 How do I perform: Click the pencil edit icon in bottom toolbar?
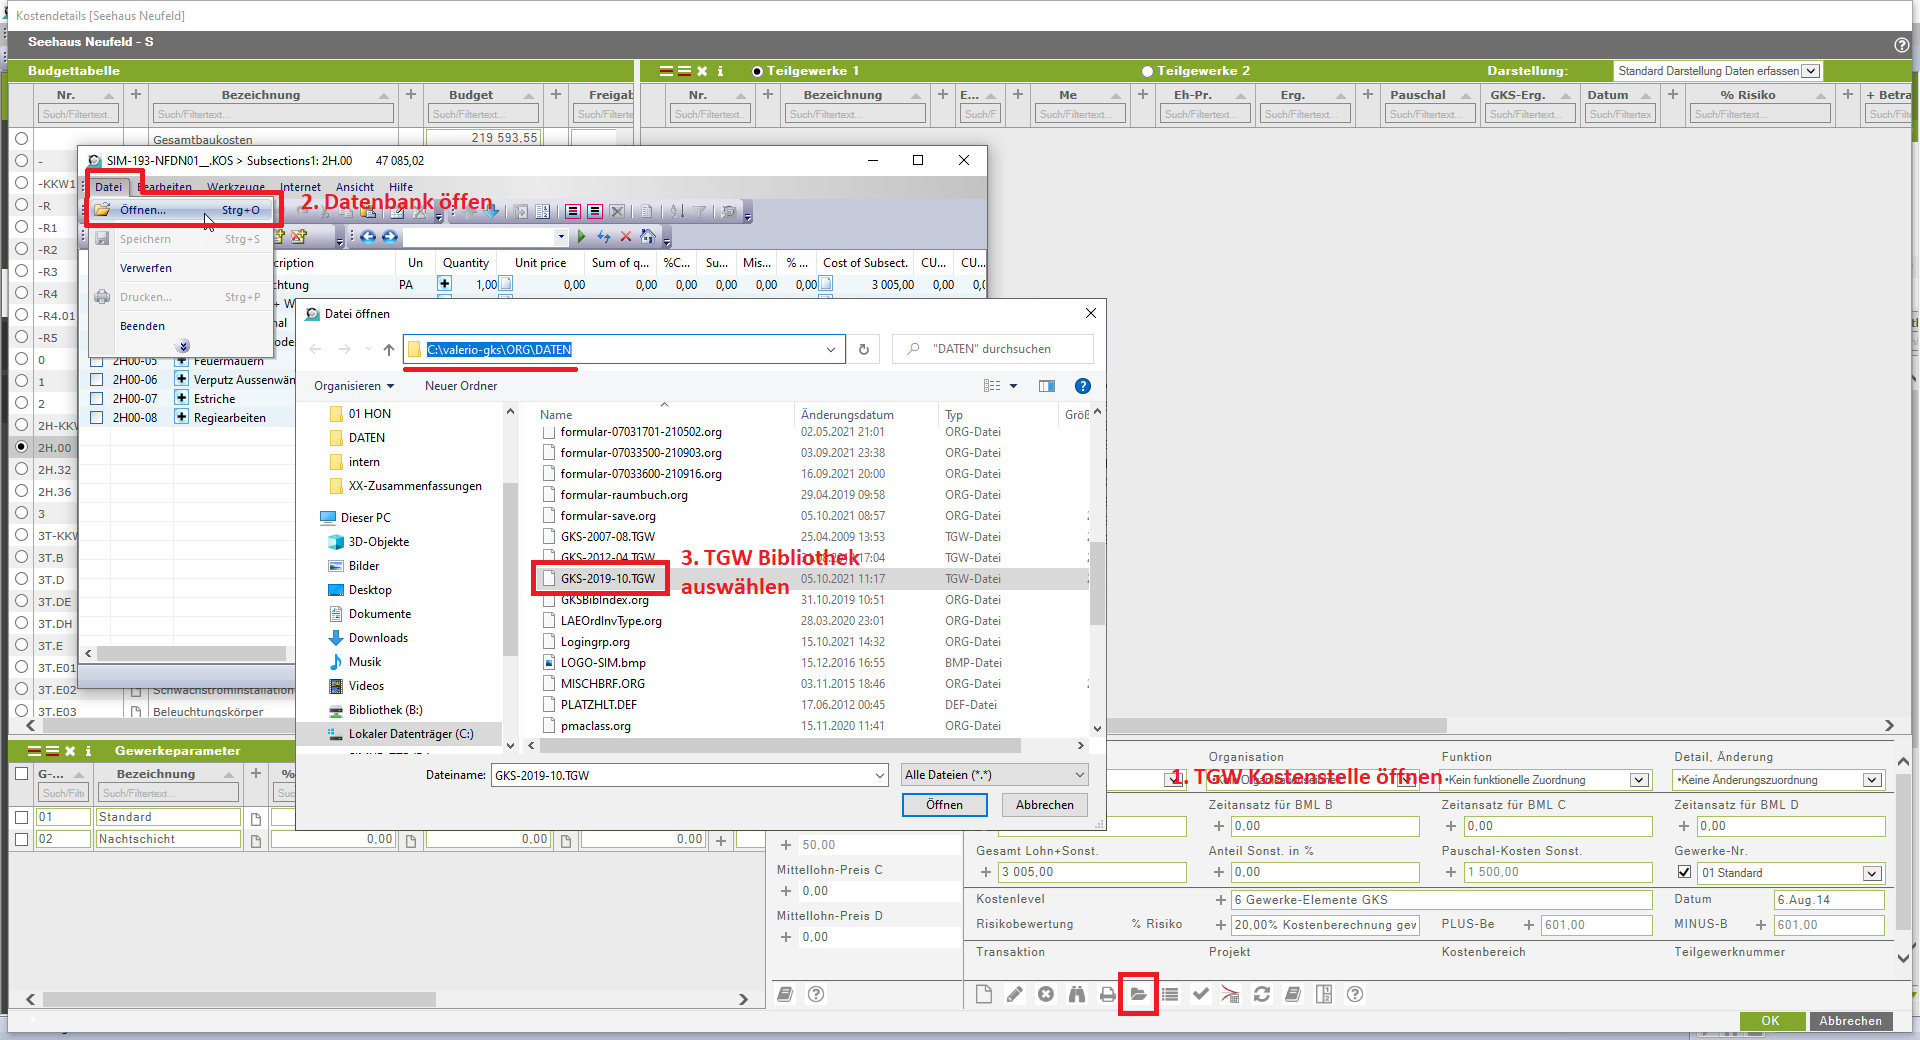click(x=1014, y=994)
